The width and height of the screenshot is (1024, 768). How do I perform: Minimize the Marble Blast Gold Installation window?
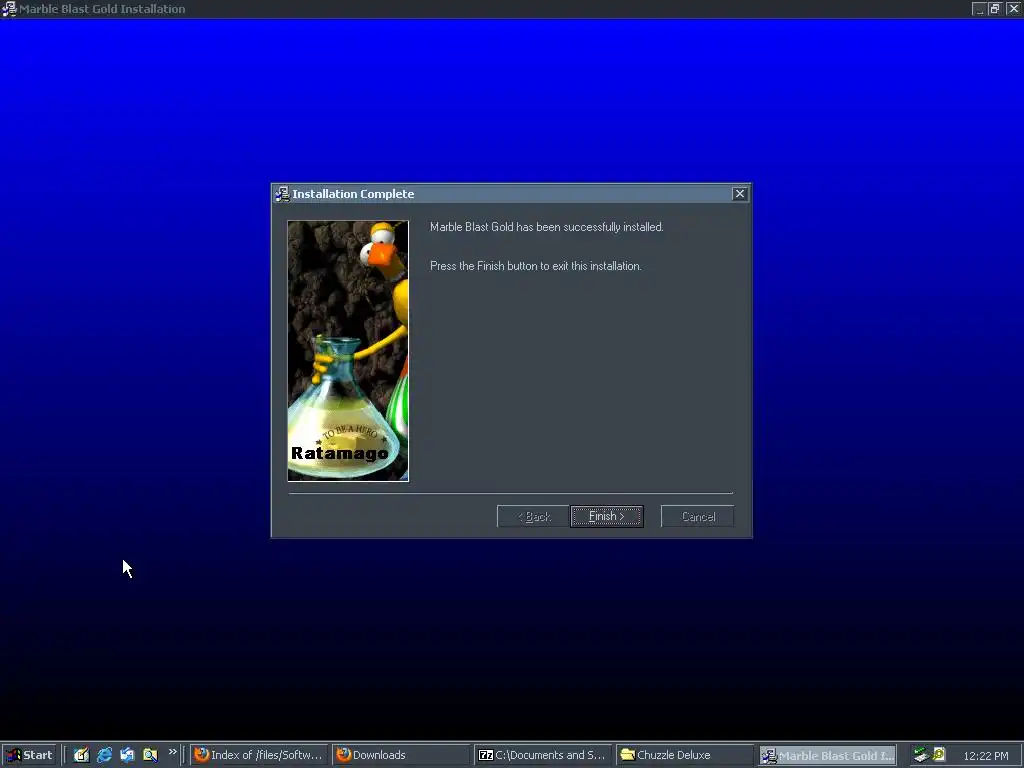(978, 8)
